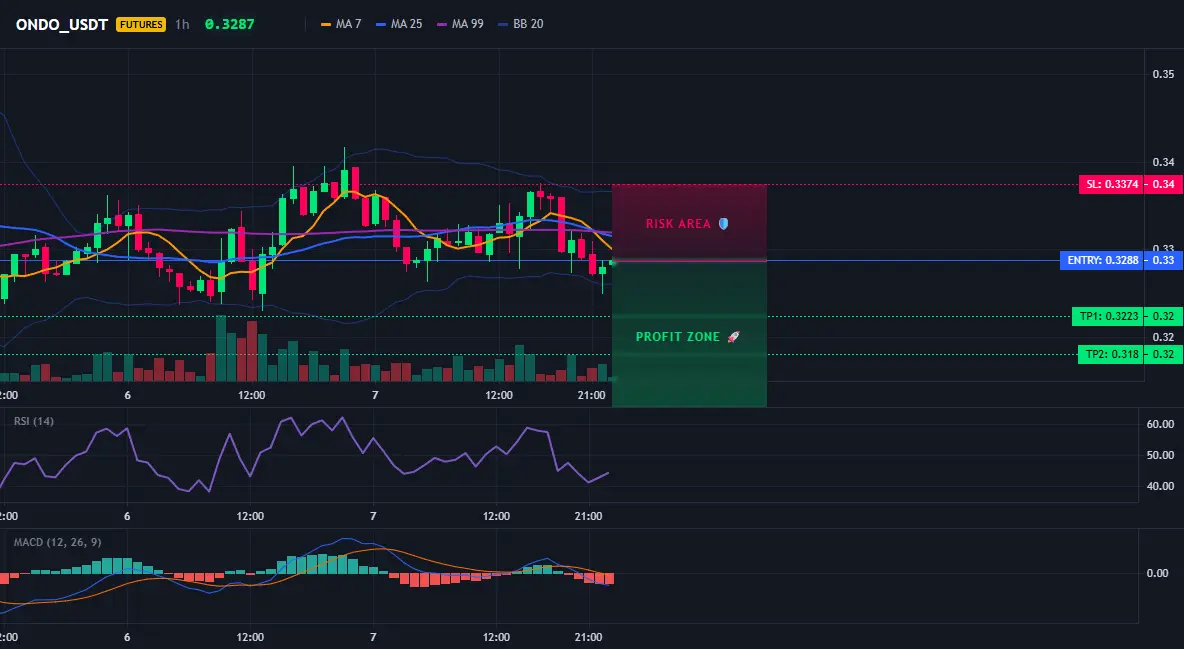Click the ENTRY: 0.3288 price tag
The width and height of the screenshot is (1184, 649).
tap(1101, 261)
